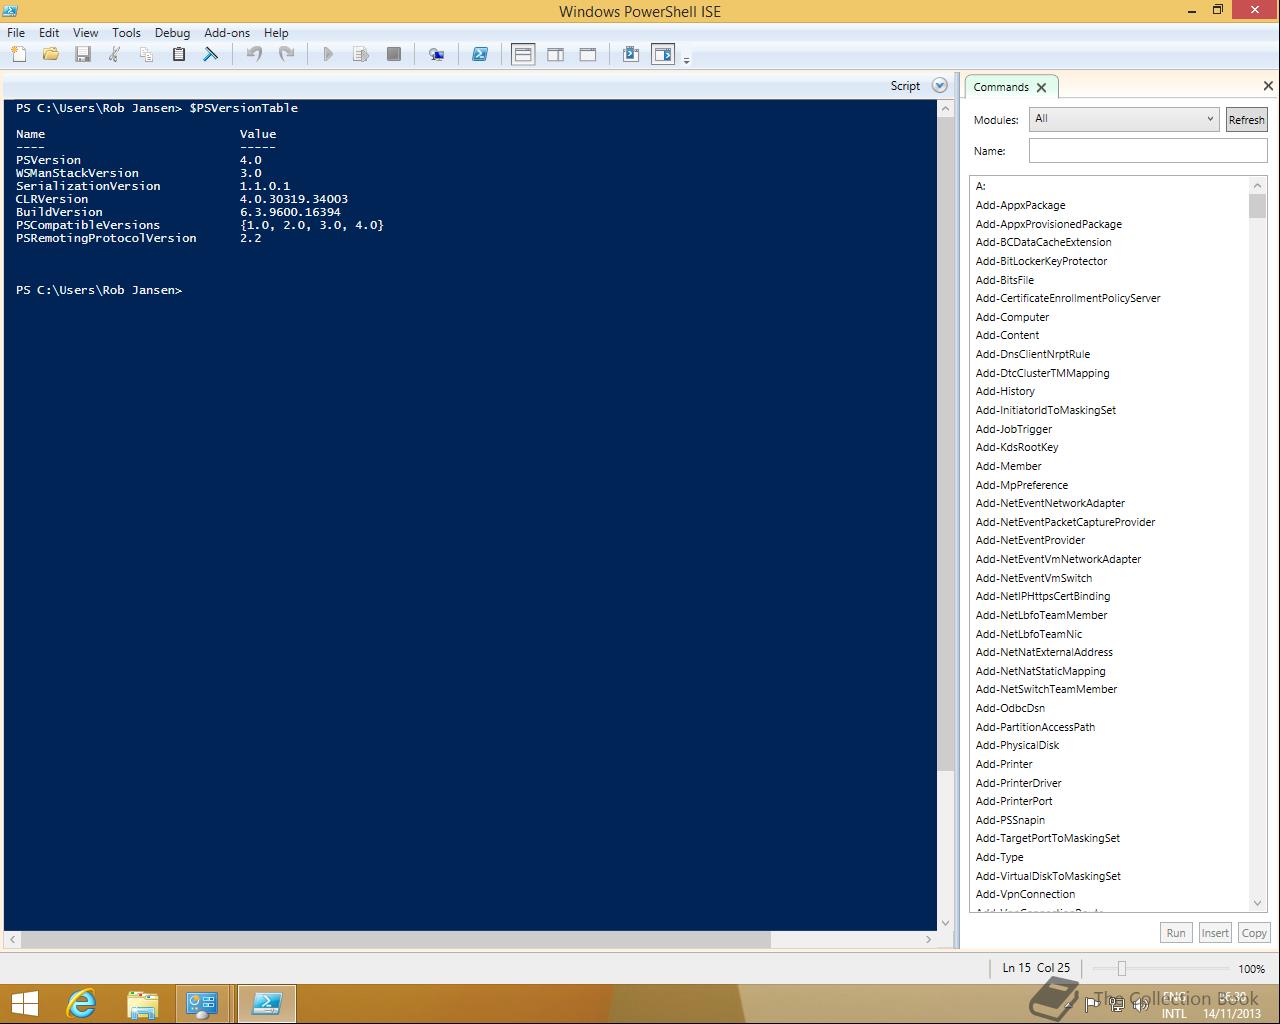
Task: Open the Debug menu
Action: click(172, 33)
